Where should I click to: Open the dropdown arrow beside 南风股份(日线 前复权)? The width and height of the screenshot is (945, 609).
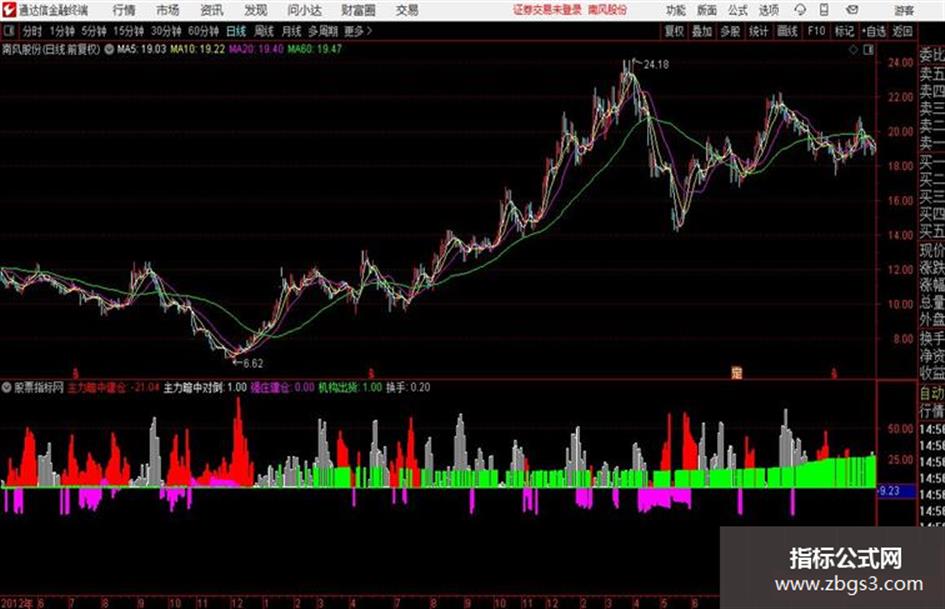(109, 49)
